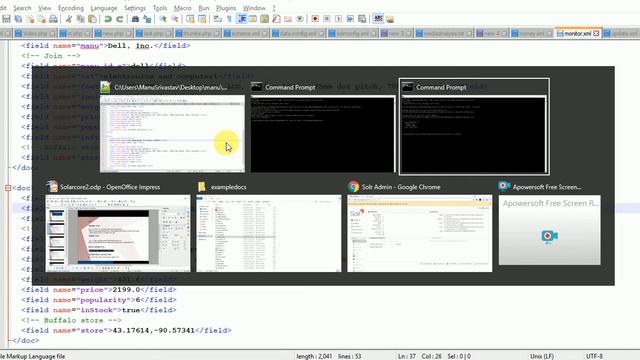Viewport: 640px width, 360px height.
Task: Open the Plugins menu
Action: 226,8
